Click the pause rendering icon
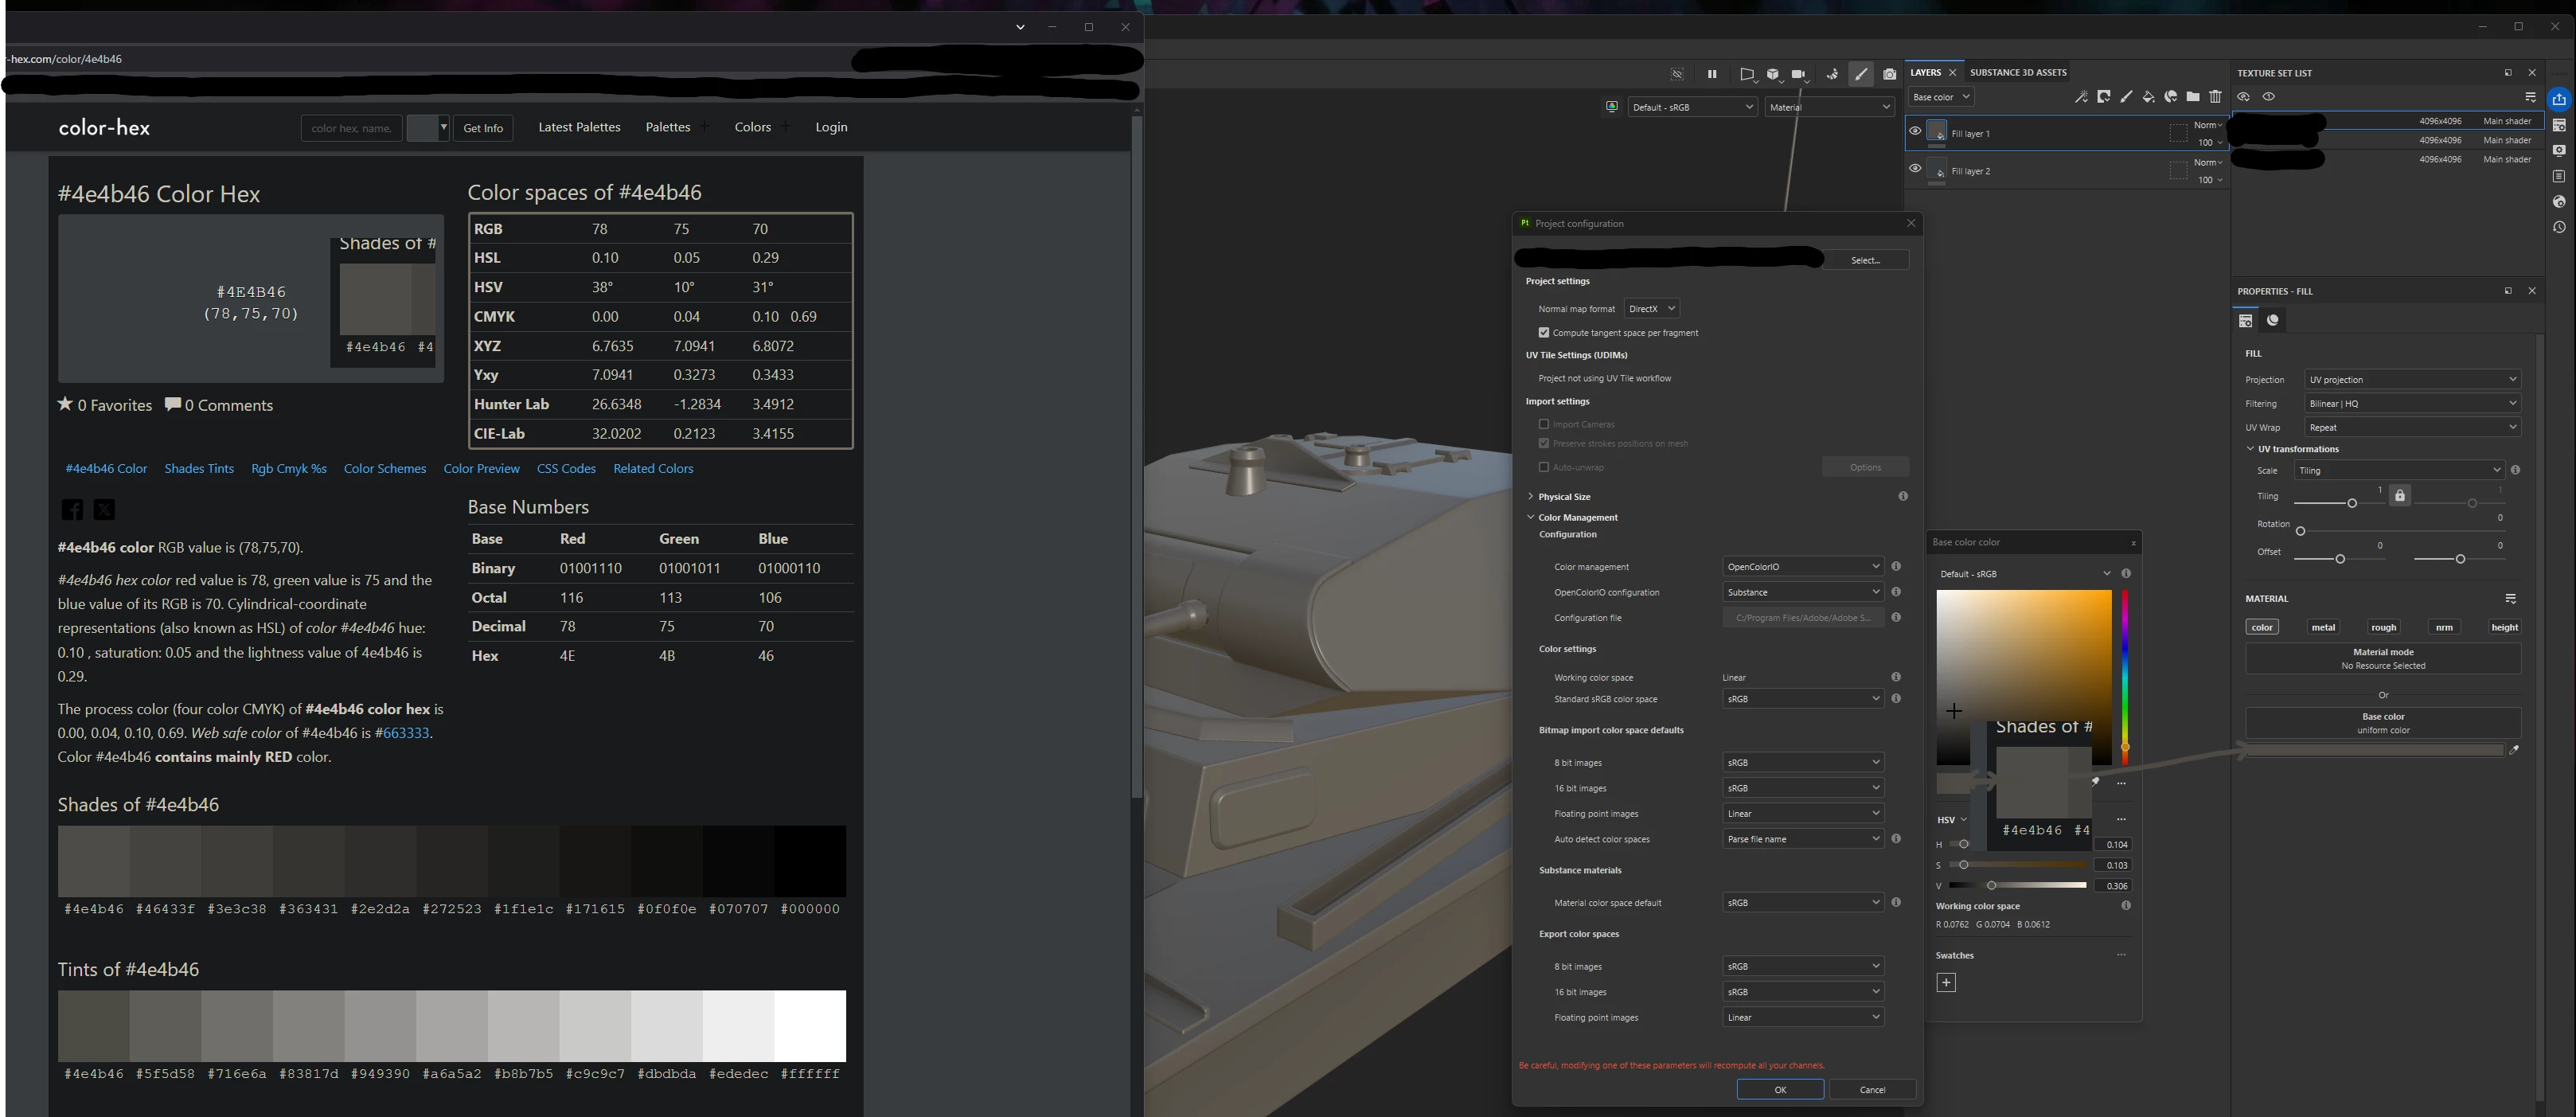The image size is (2576, 1117). coord(1712,74)
